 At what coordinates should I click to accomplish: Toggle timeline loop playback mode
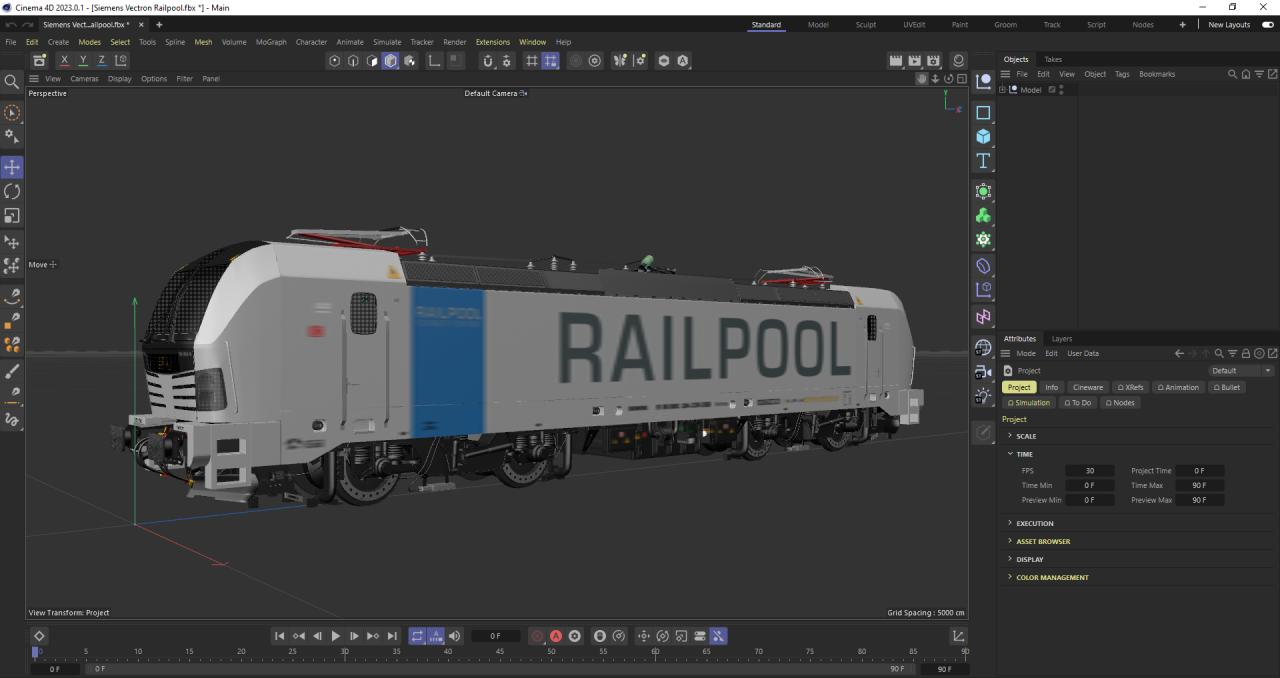pyautogui.click(x=417, y=636)
